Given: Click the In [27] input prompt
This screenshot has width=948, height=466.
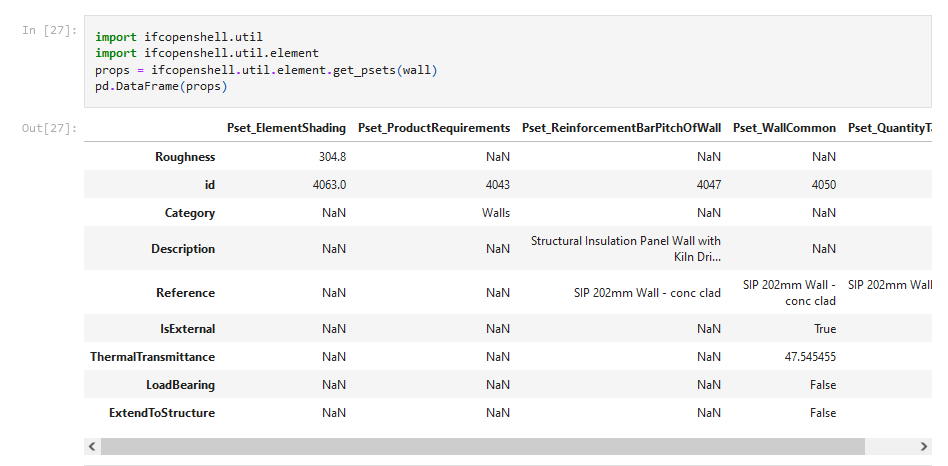Looking at the screenshot, I should [49, 31].
